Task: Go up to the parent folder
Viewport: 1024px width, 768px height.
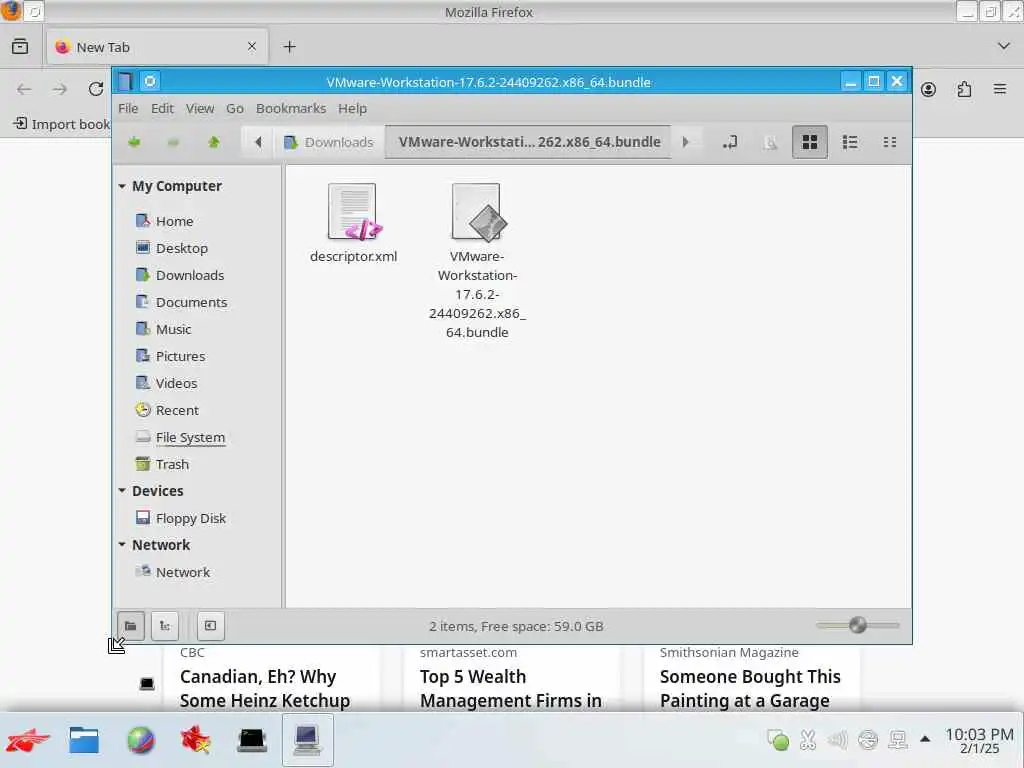Action: (x=214, y=142)
